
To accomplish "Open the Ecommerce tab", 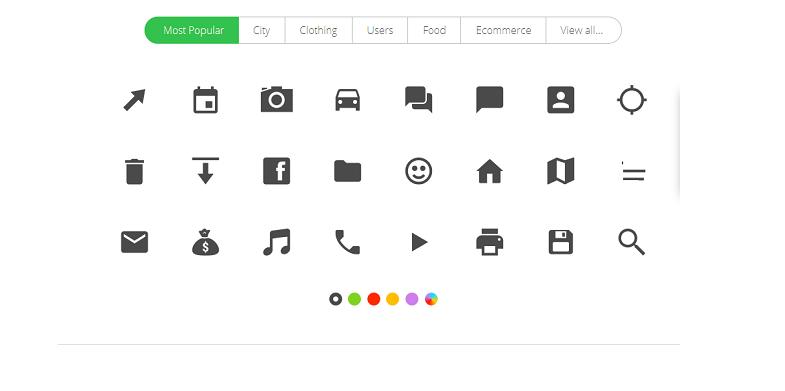I will (x=503, y=30).
